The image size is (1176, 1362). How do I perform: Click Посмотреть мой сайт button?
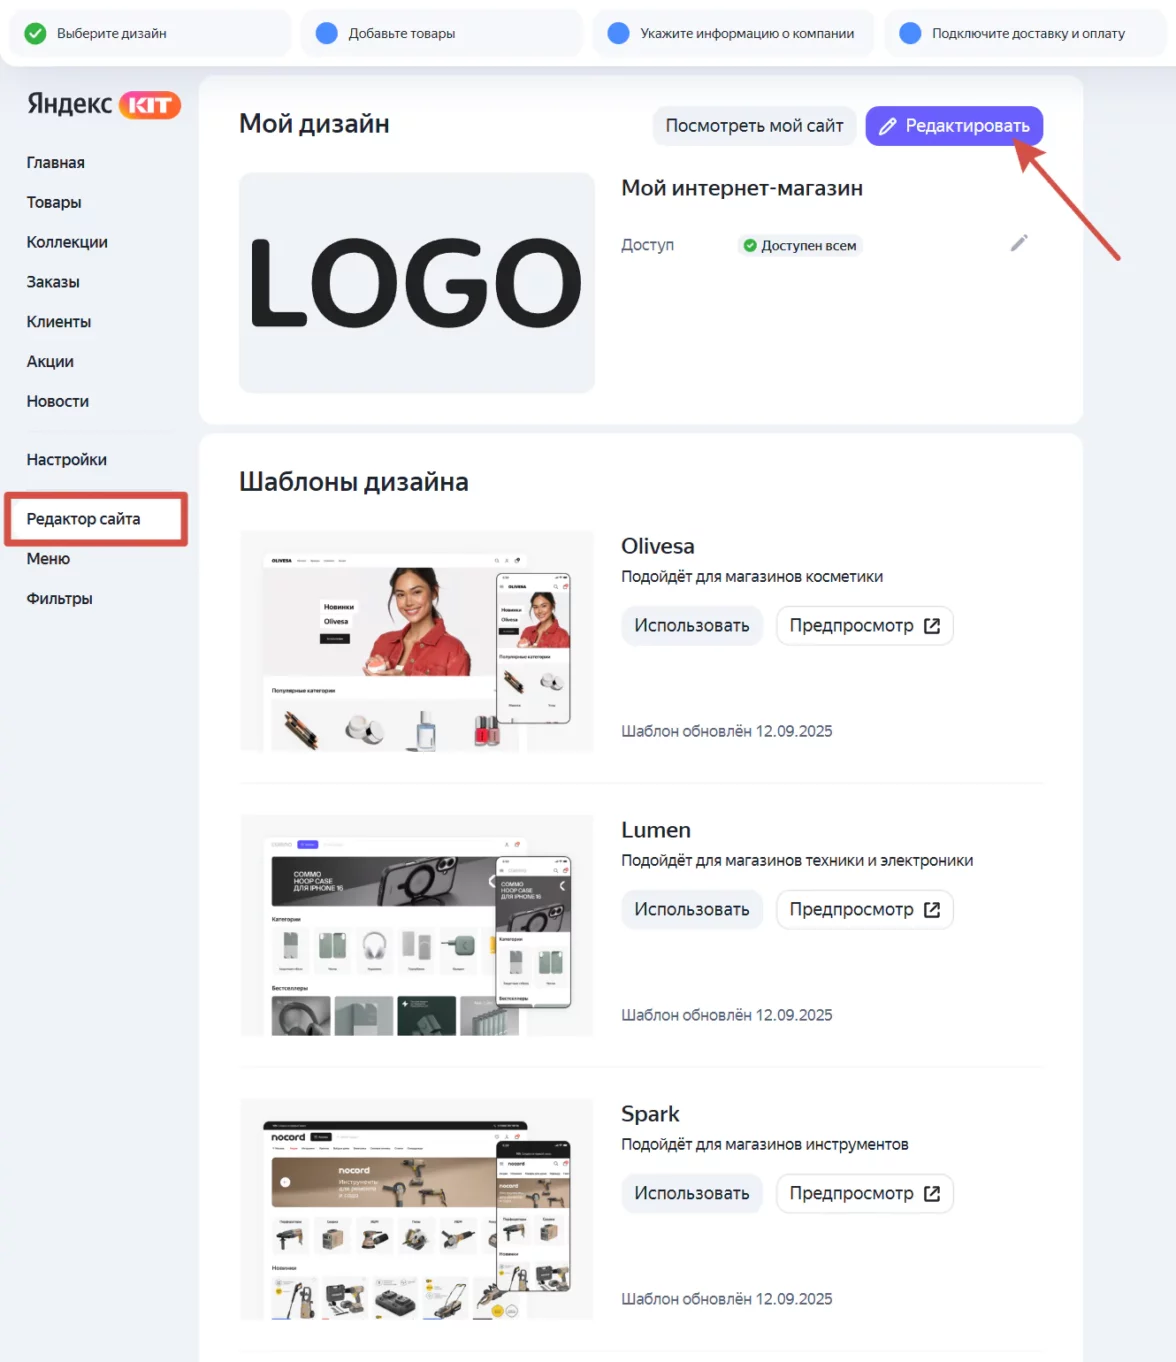[755, 126]
